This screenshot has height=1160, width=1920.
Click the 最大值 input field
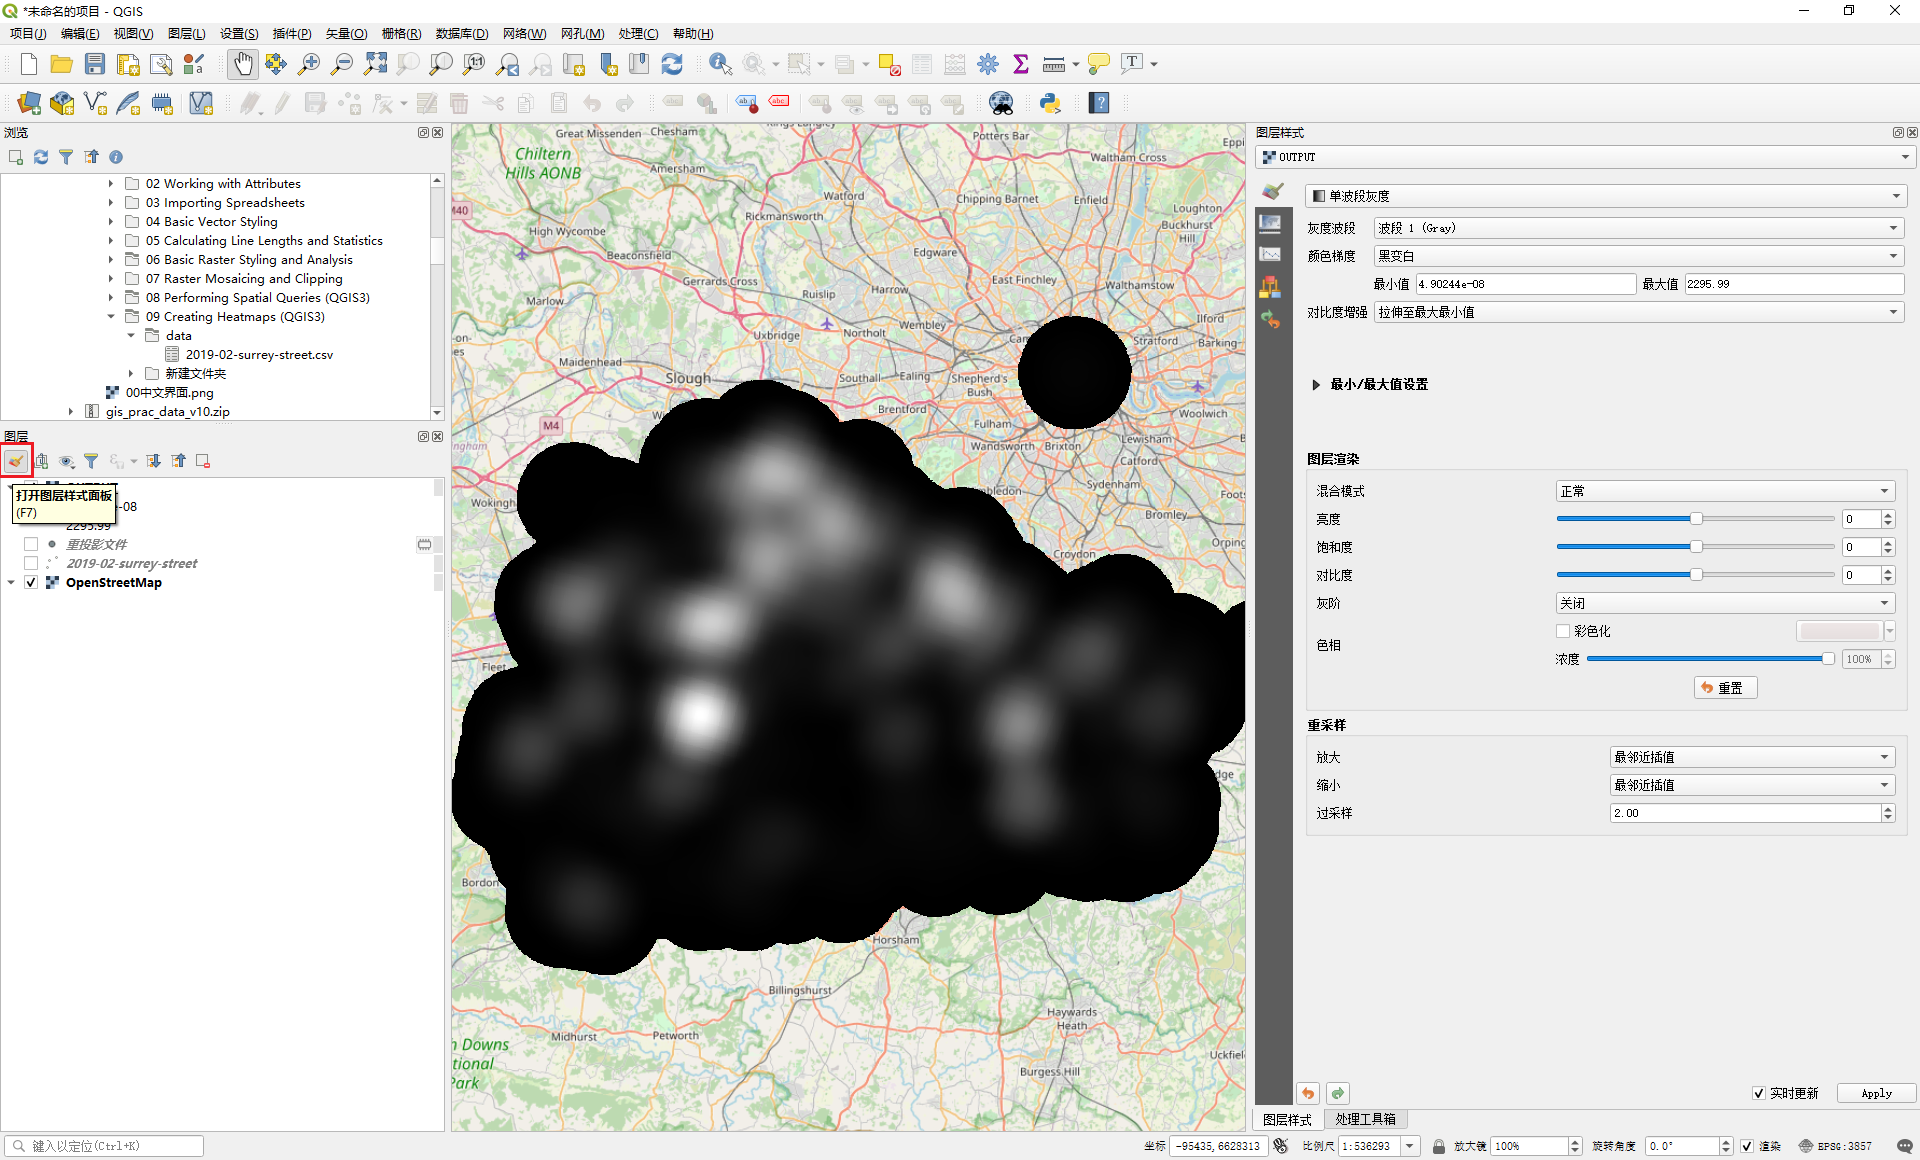pos(1792,284)
